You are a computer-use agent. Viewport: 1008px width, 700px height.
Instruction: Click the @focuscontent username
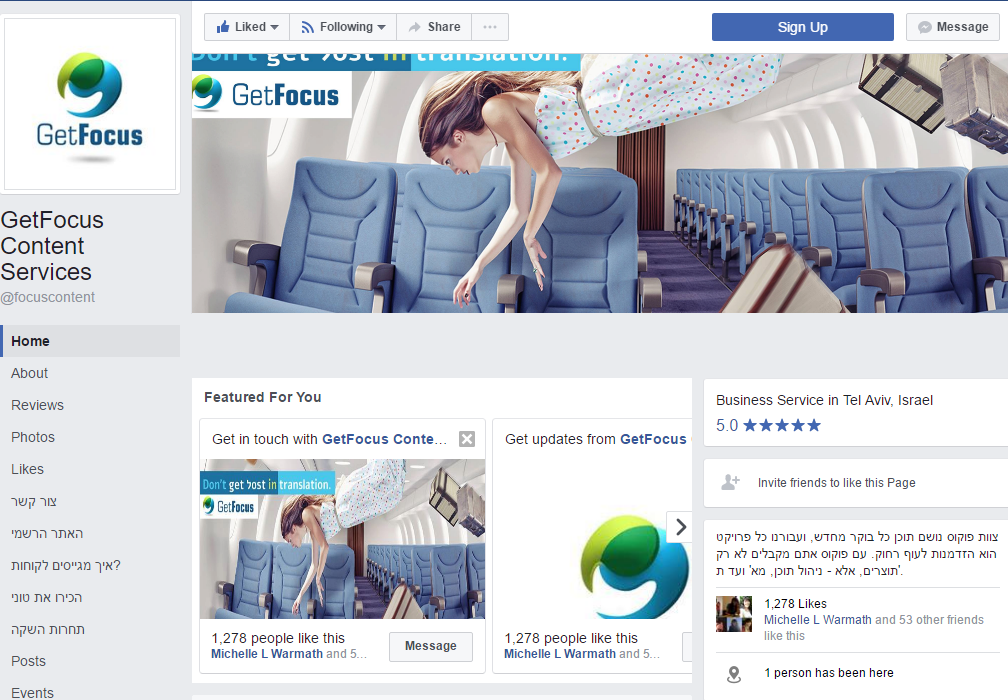tap(48, 297)
